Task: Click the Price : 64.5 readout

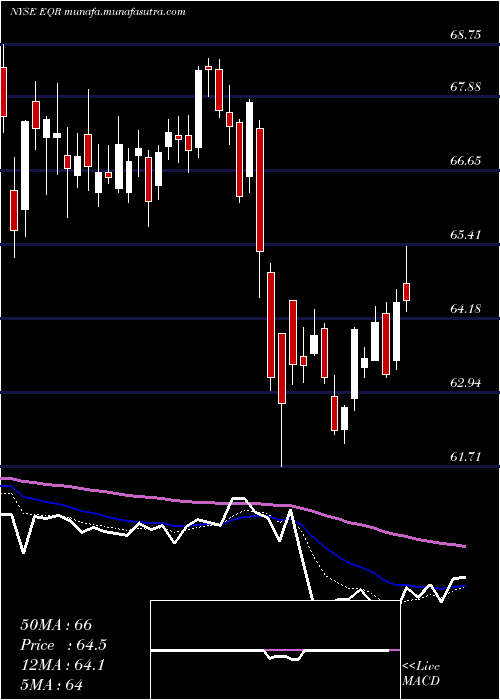Action: click(x=64, y=645)
